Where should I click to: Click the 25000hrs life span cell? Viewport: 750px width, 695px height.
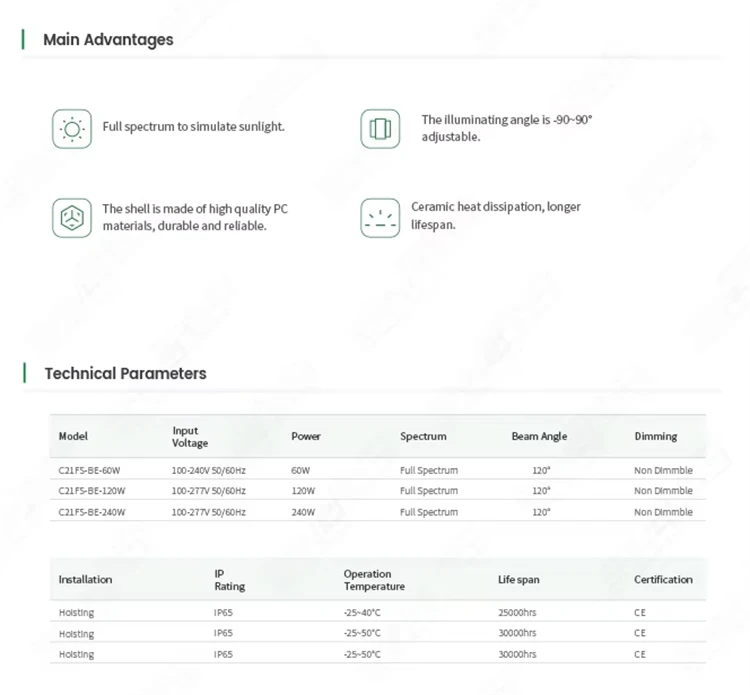click(517, 612)
